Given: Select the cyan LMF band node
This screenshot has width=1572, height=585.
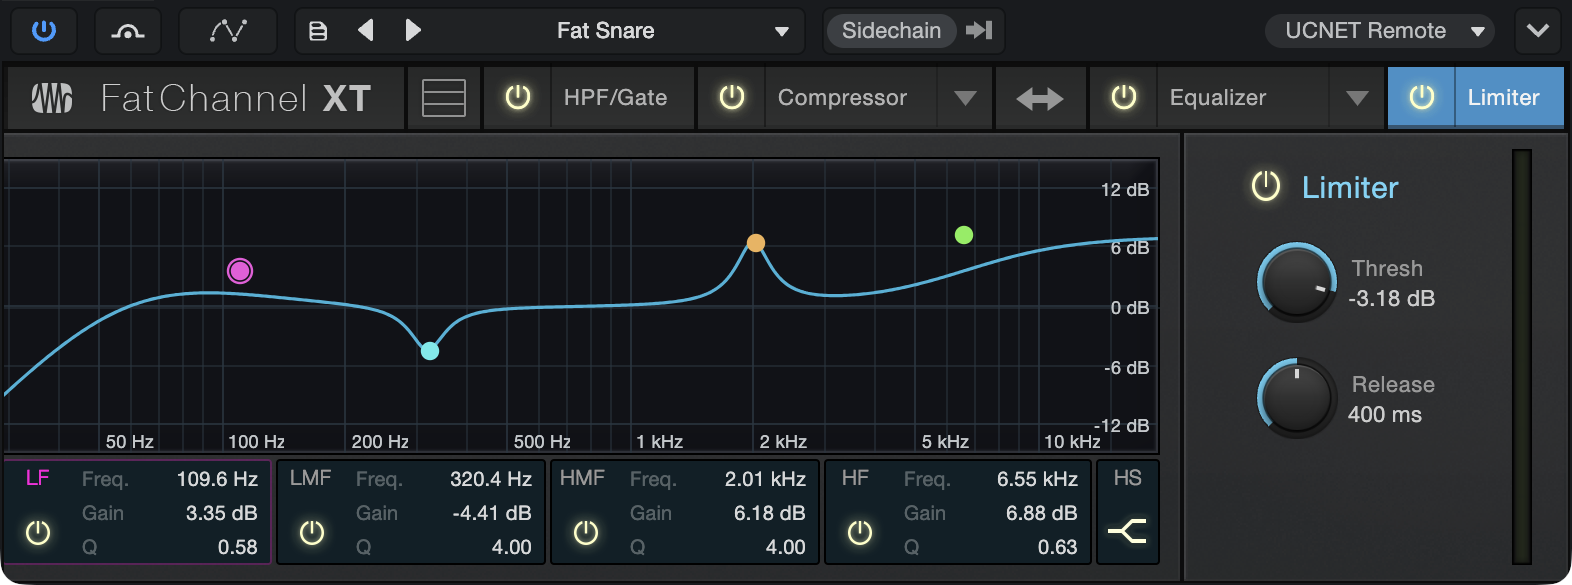Looking at the screenshot, I should click(x=430, y=351).
